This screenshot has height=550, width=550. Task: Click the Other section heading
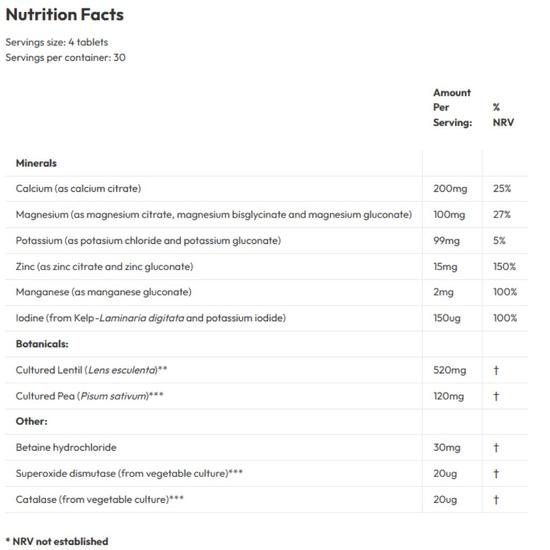pos(32,421)
